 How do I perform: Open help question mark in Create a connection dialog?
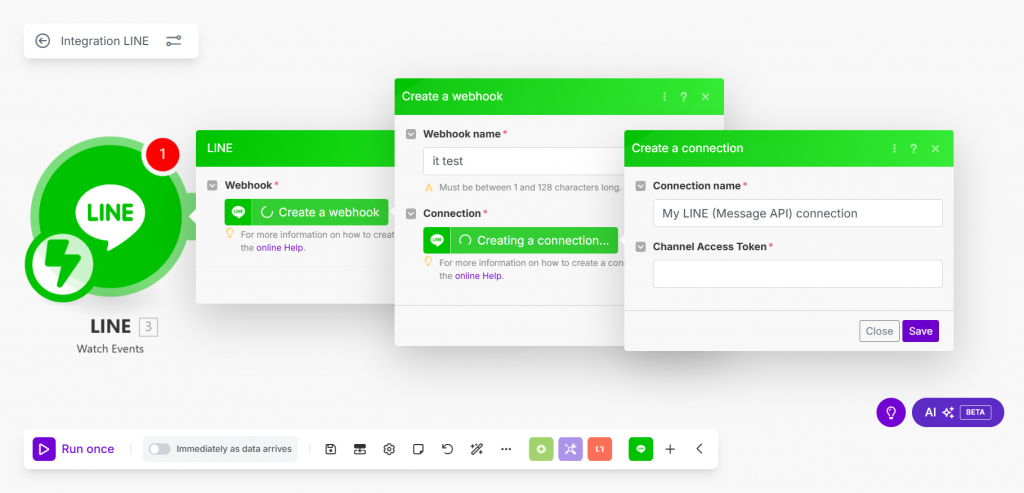tap(914, 148)
